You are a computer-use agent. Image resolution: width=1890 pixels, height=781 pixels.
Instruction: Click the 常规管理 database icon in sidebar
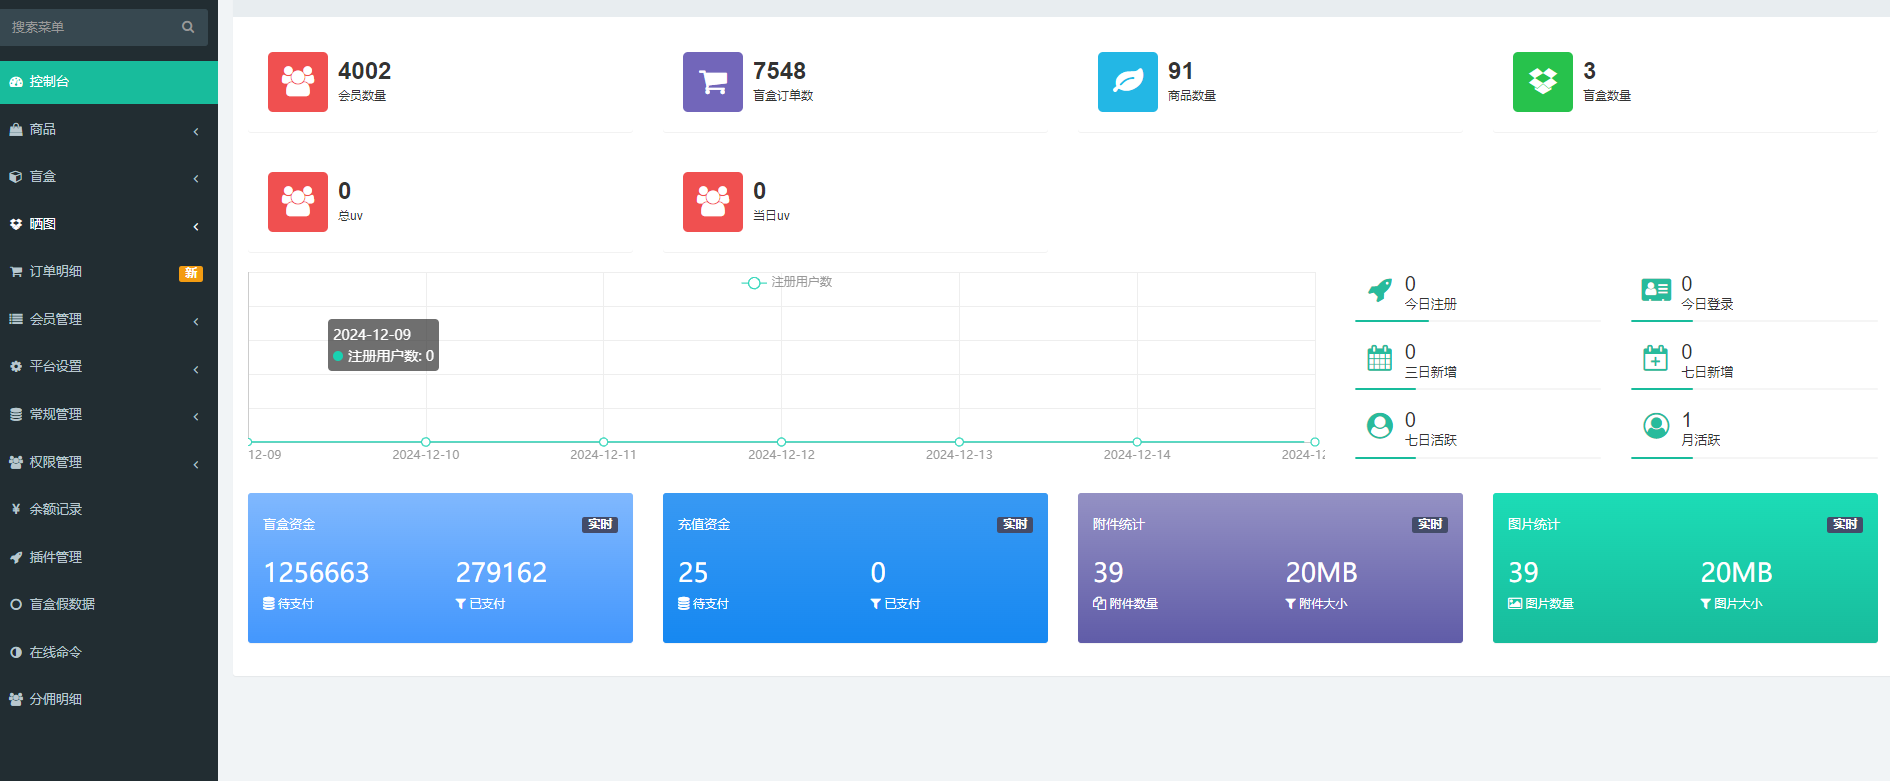(x=16, y=414)
